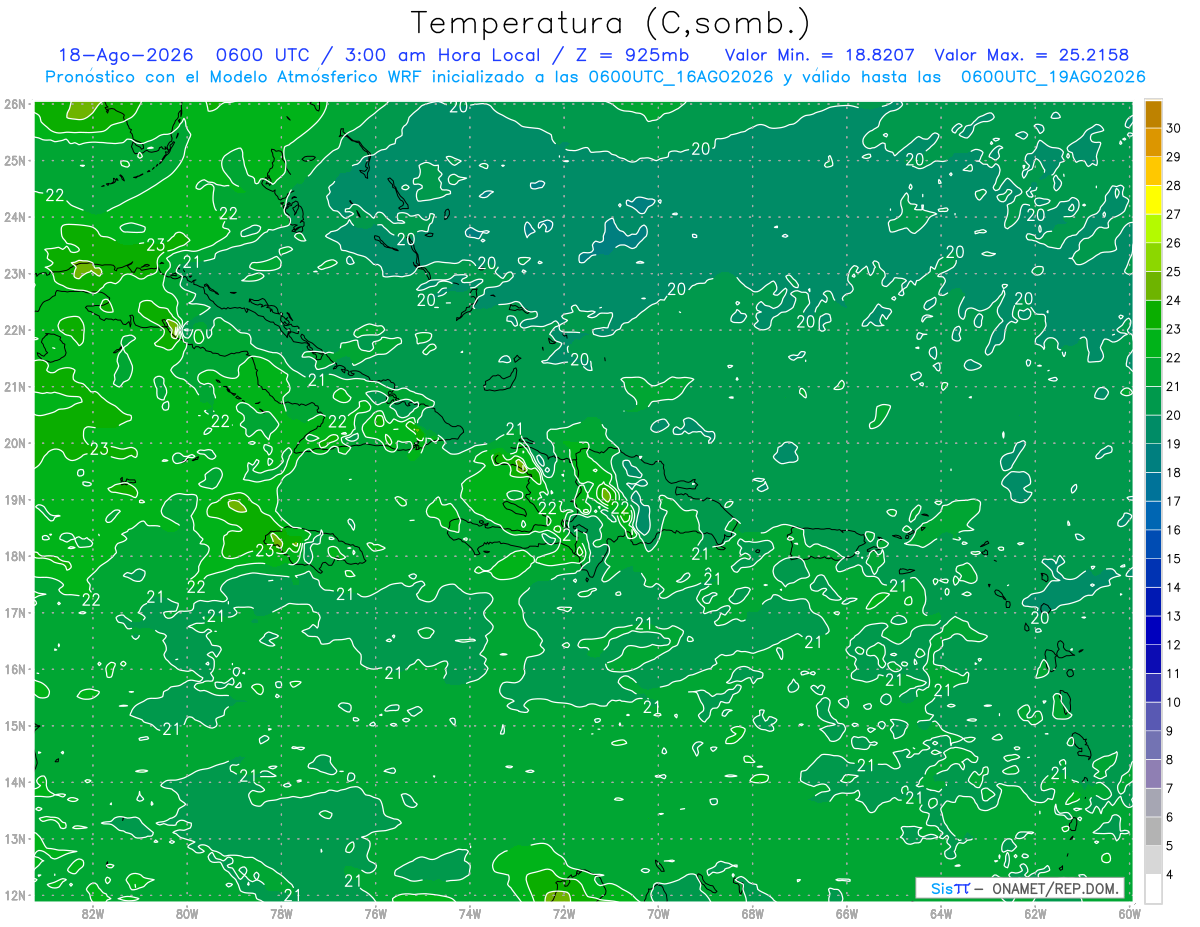Click the color scale label '12'
This screenshot has height=927, width=1200.
click(1173, 645)
